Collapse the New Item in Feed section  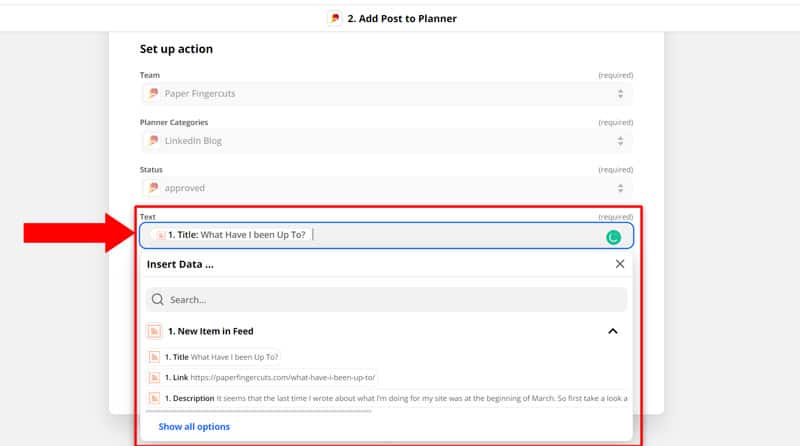pyautogui.click(x=613, y=331)
